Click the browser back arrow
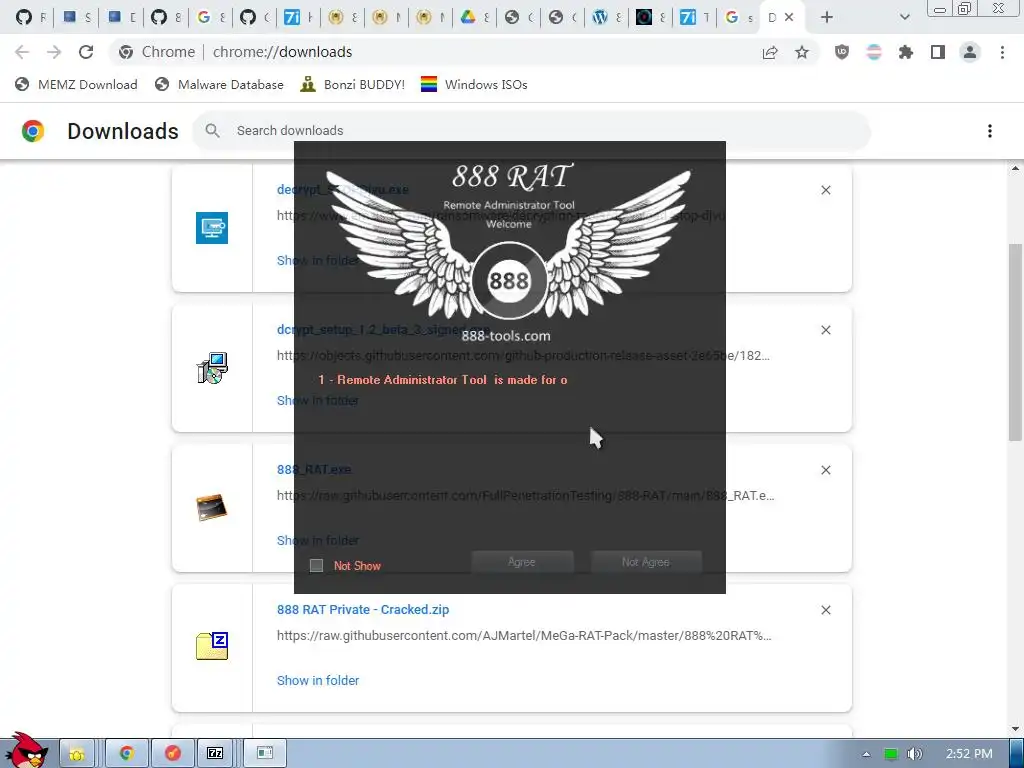 pos(22,52)
